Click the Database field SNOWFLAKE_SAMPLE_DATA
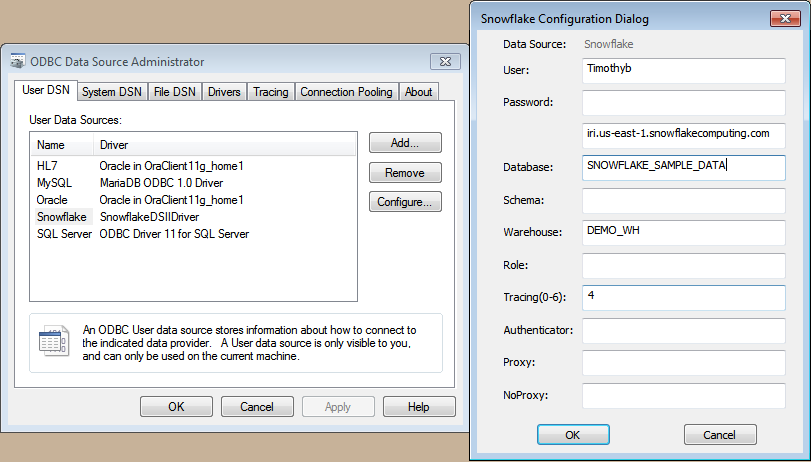Viewport: 811px width, 462px height. pos(684,168)
